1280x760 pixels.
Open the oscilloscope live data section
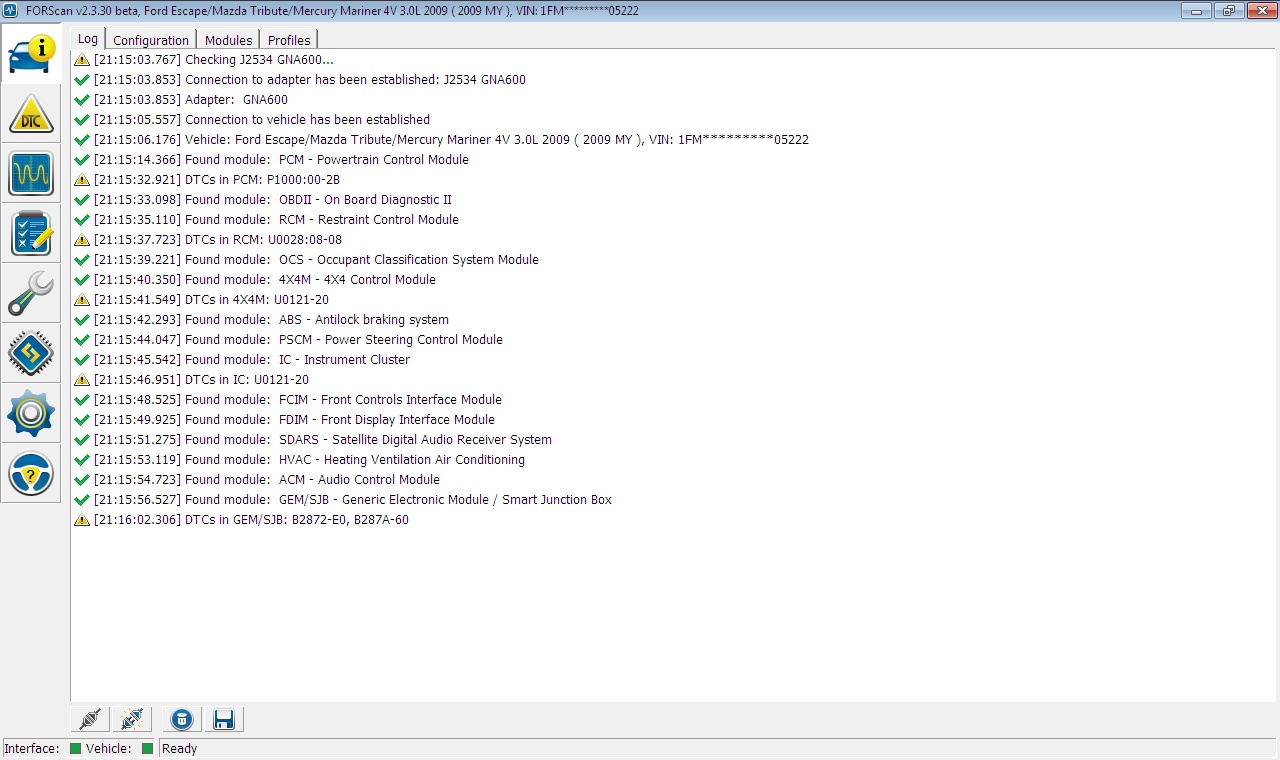(31, 174)
